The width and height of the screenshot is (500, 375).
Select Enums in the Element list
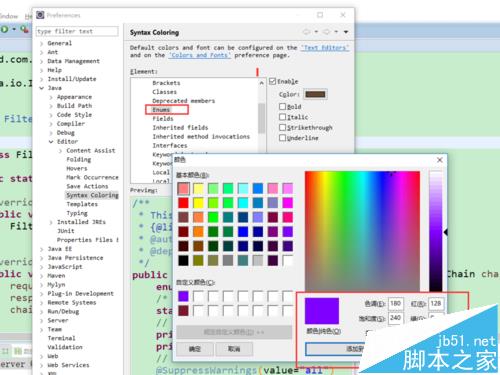[161, 110]
